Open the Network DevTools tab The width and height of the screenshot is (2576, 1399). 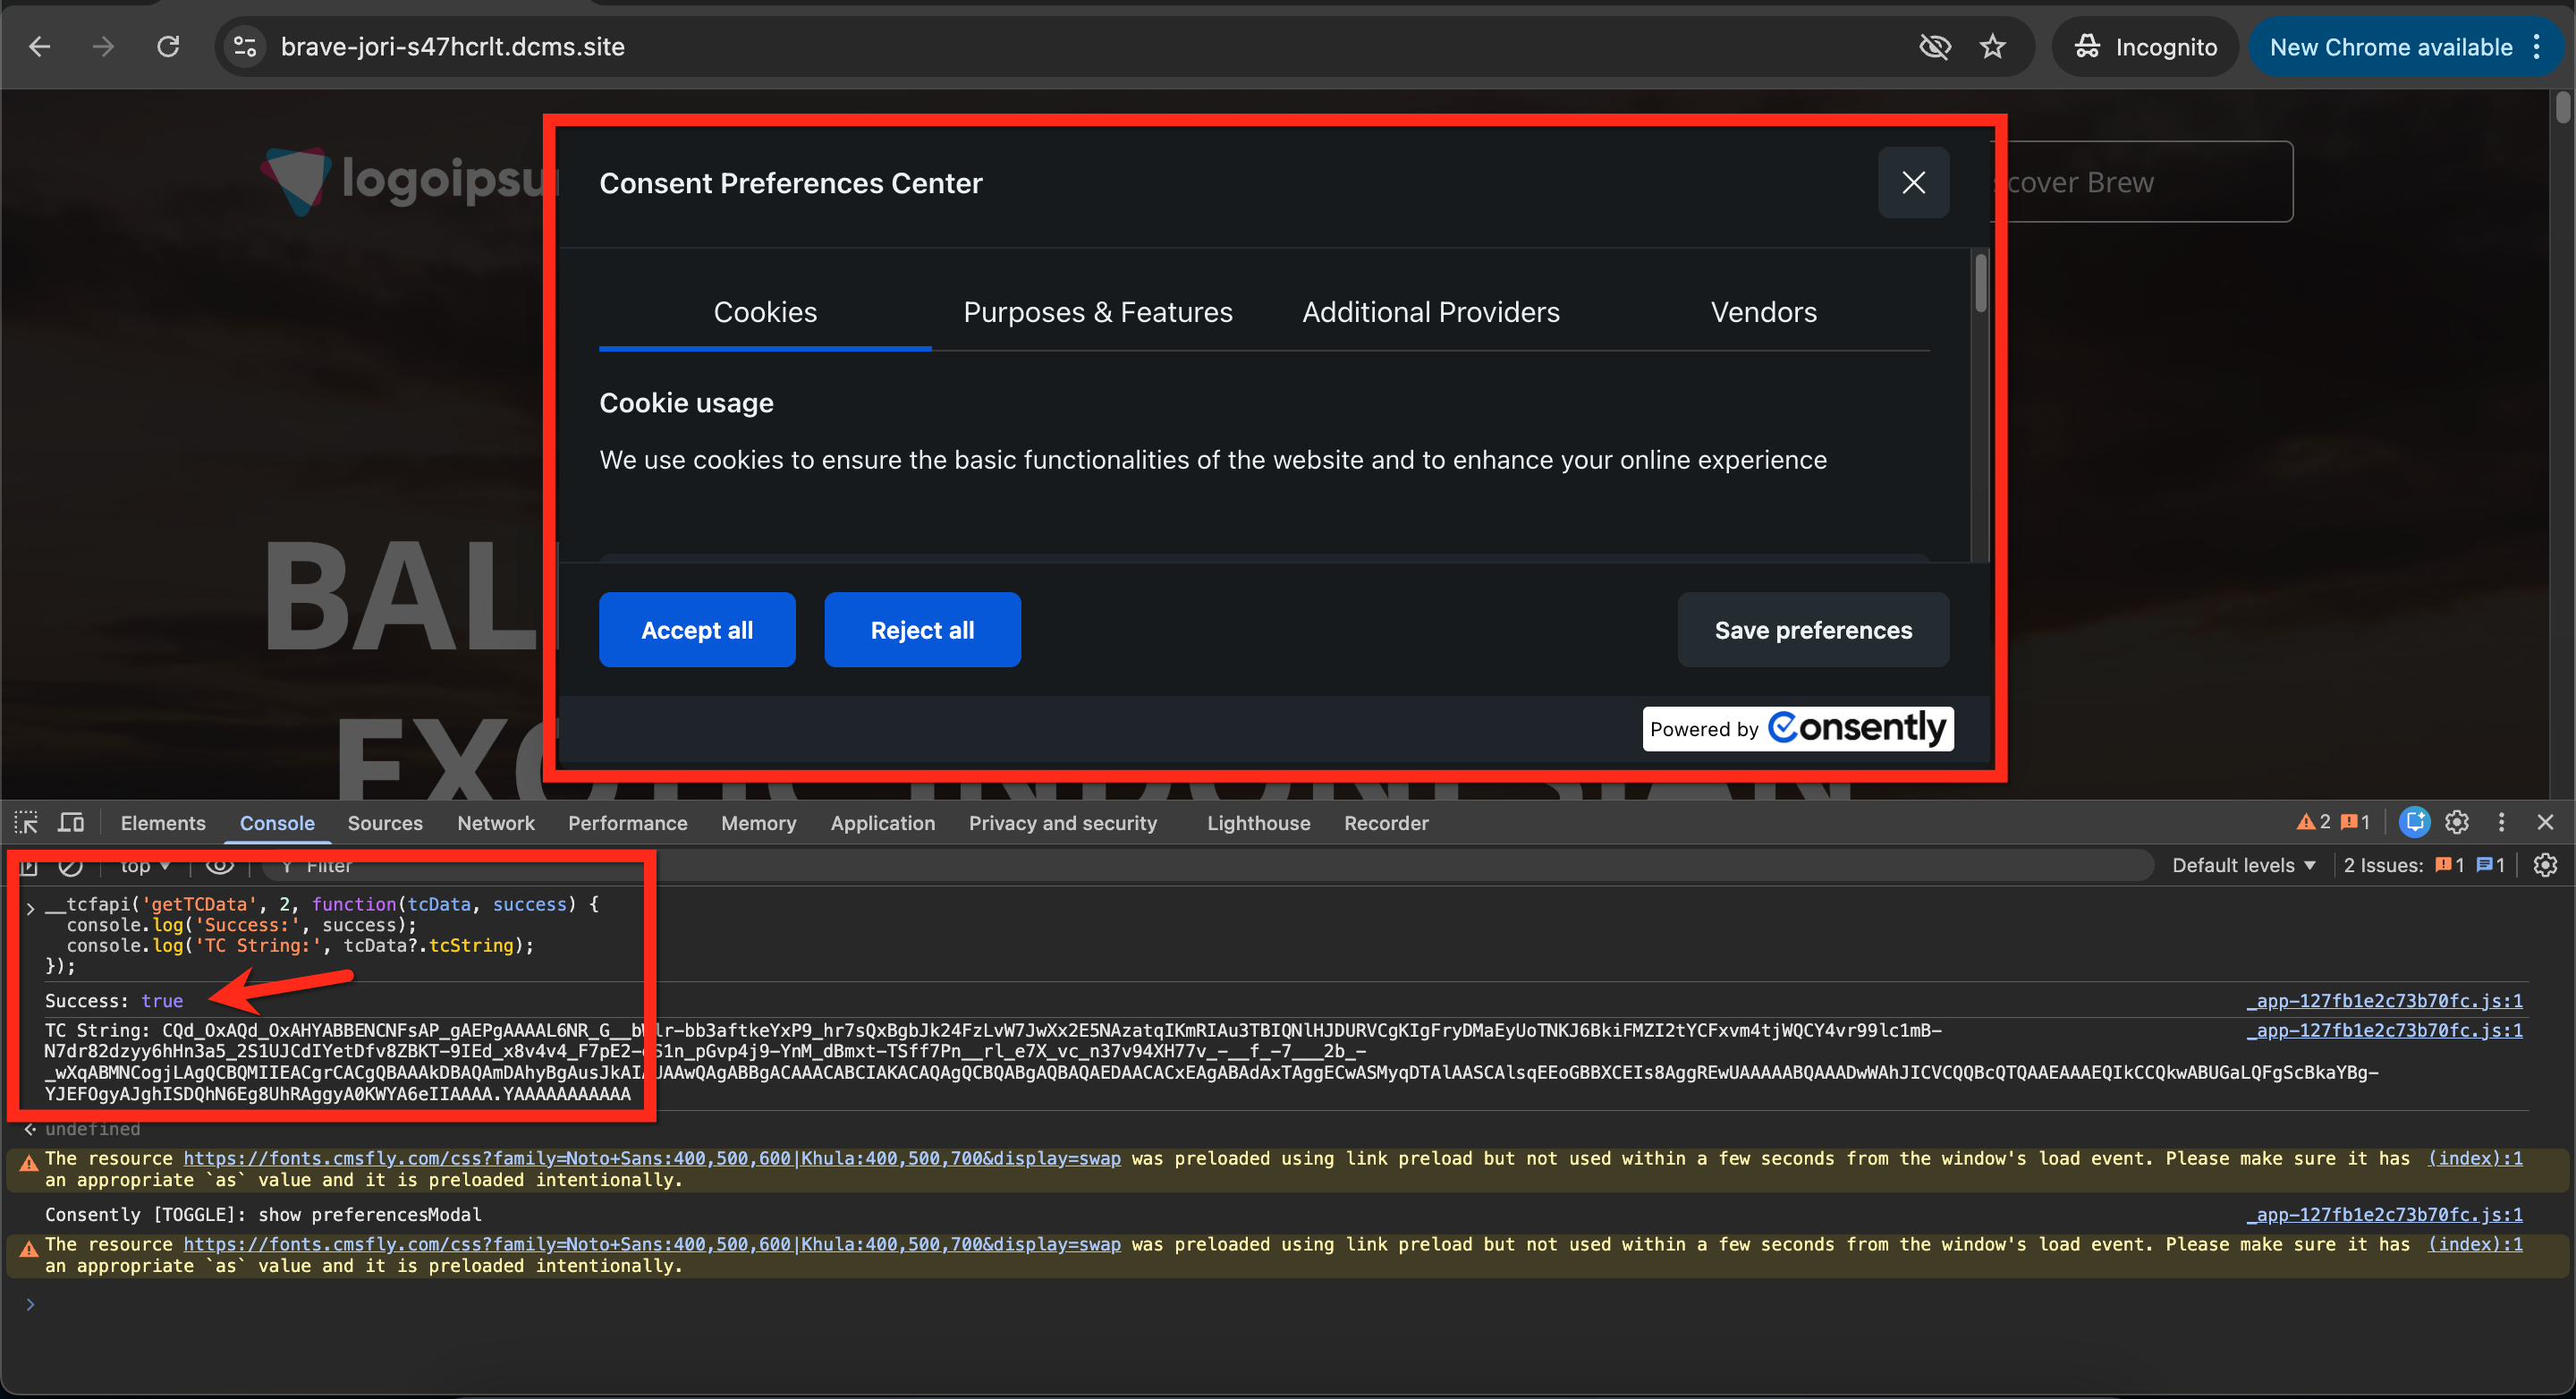495,823
